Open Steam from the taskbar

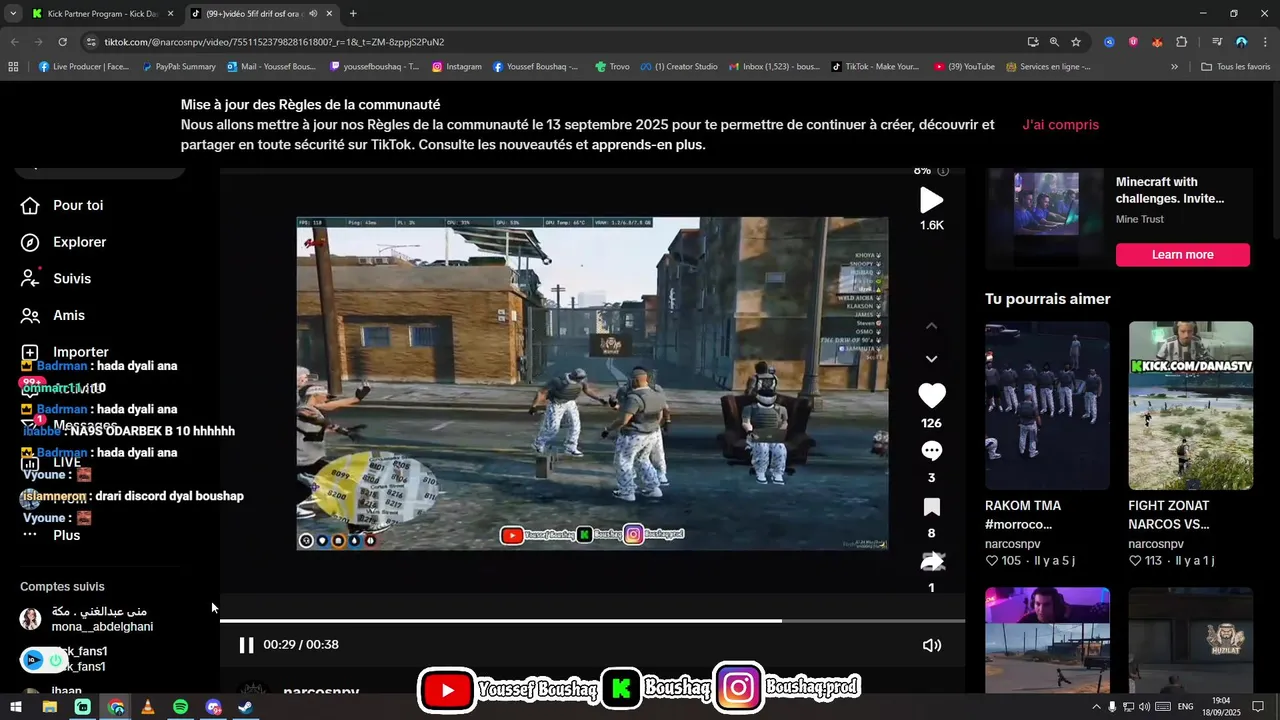point(245,707)
